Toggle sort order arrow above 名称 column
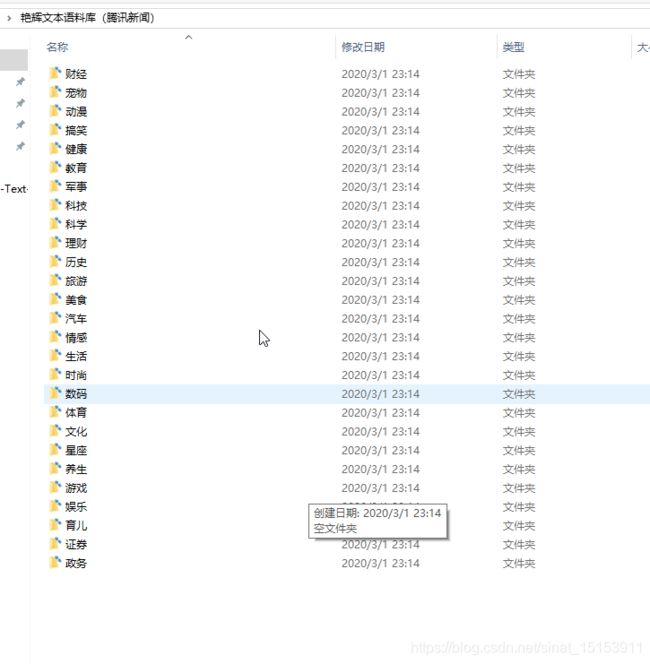The width and height of the screenshot is (650, 664). [189, 37]
